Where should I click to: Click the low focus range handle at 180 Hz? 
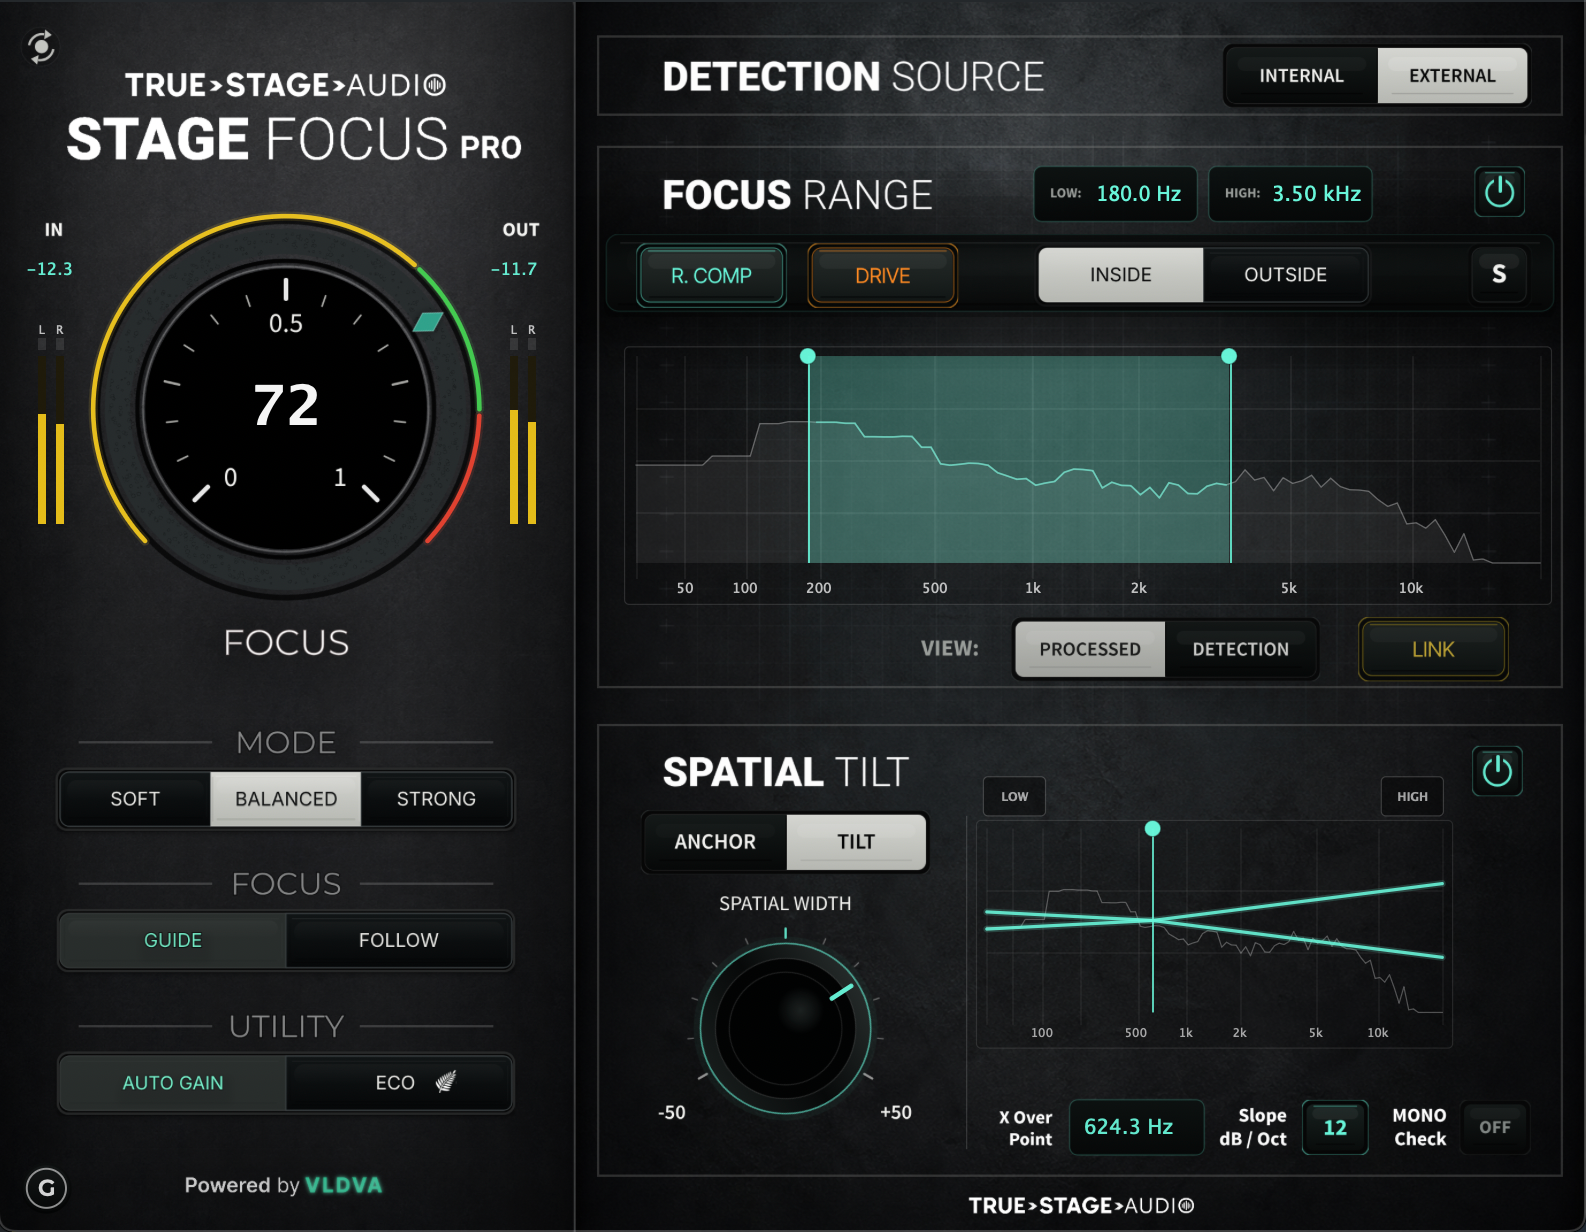point(808,356)
